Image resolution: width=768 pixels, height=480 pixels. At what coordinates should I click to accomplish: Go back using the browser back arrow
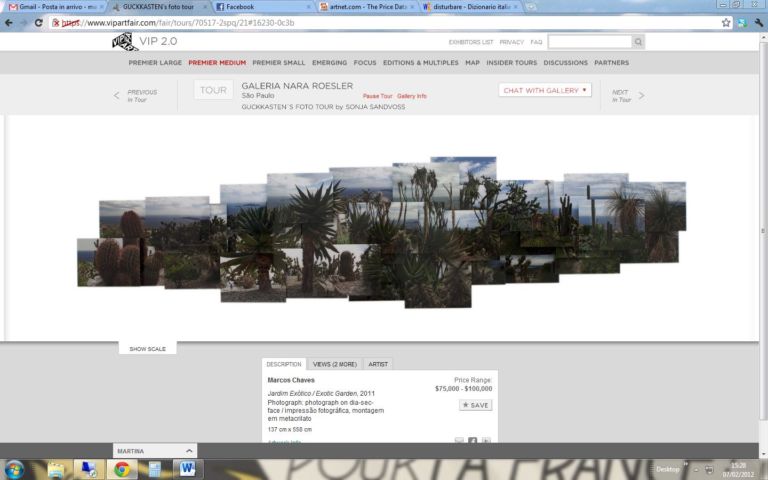point(9,23)
